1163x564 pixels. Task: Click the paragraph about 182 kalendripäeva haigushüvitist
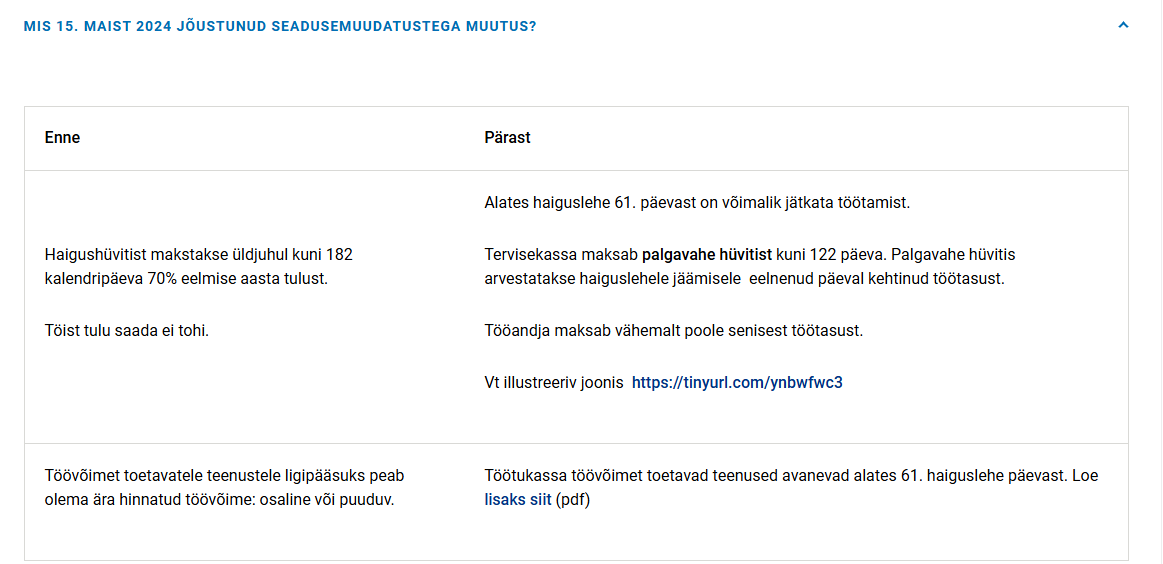click(x=199, y=267)
